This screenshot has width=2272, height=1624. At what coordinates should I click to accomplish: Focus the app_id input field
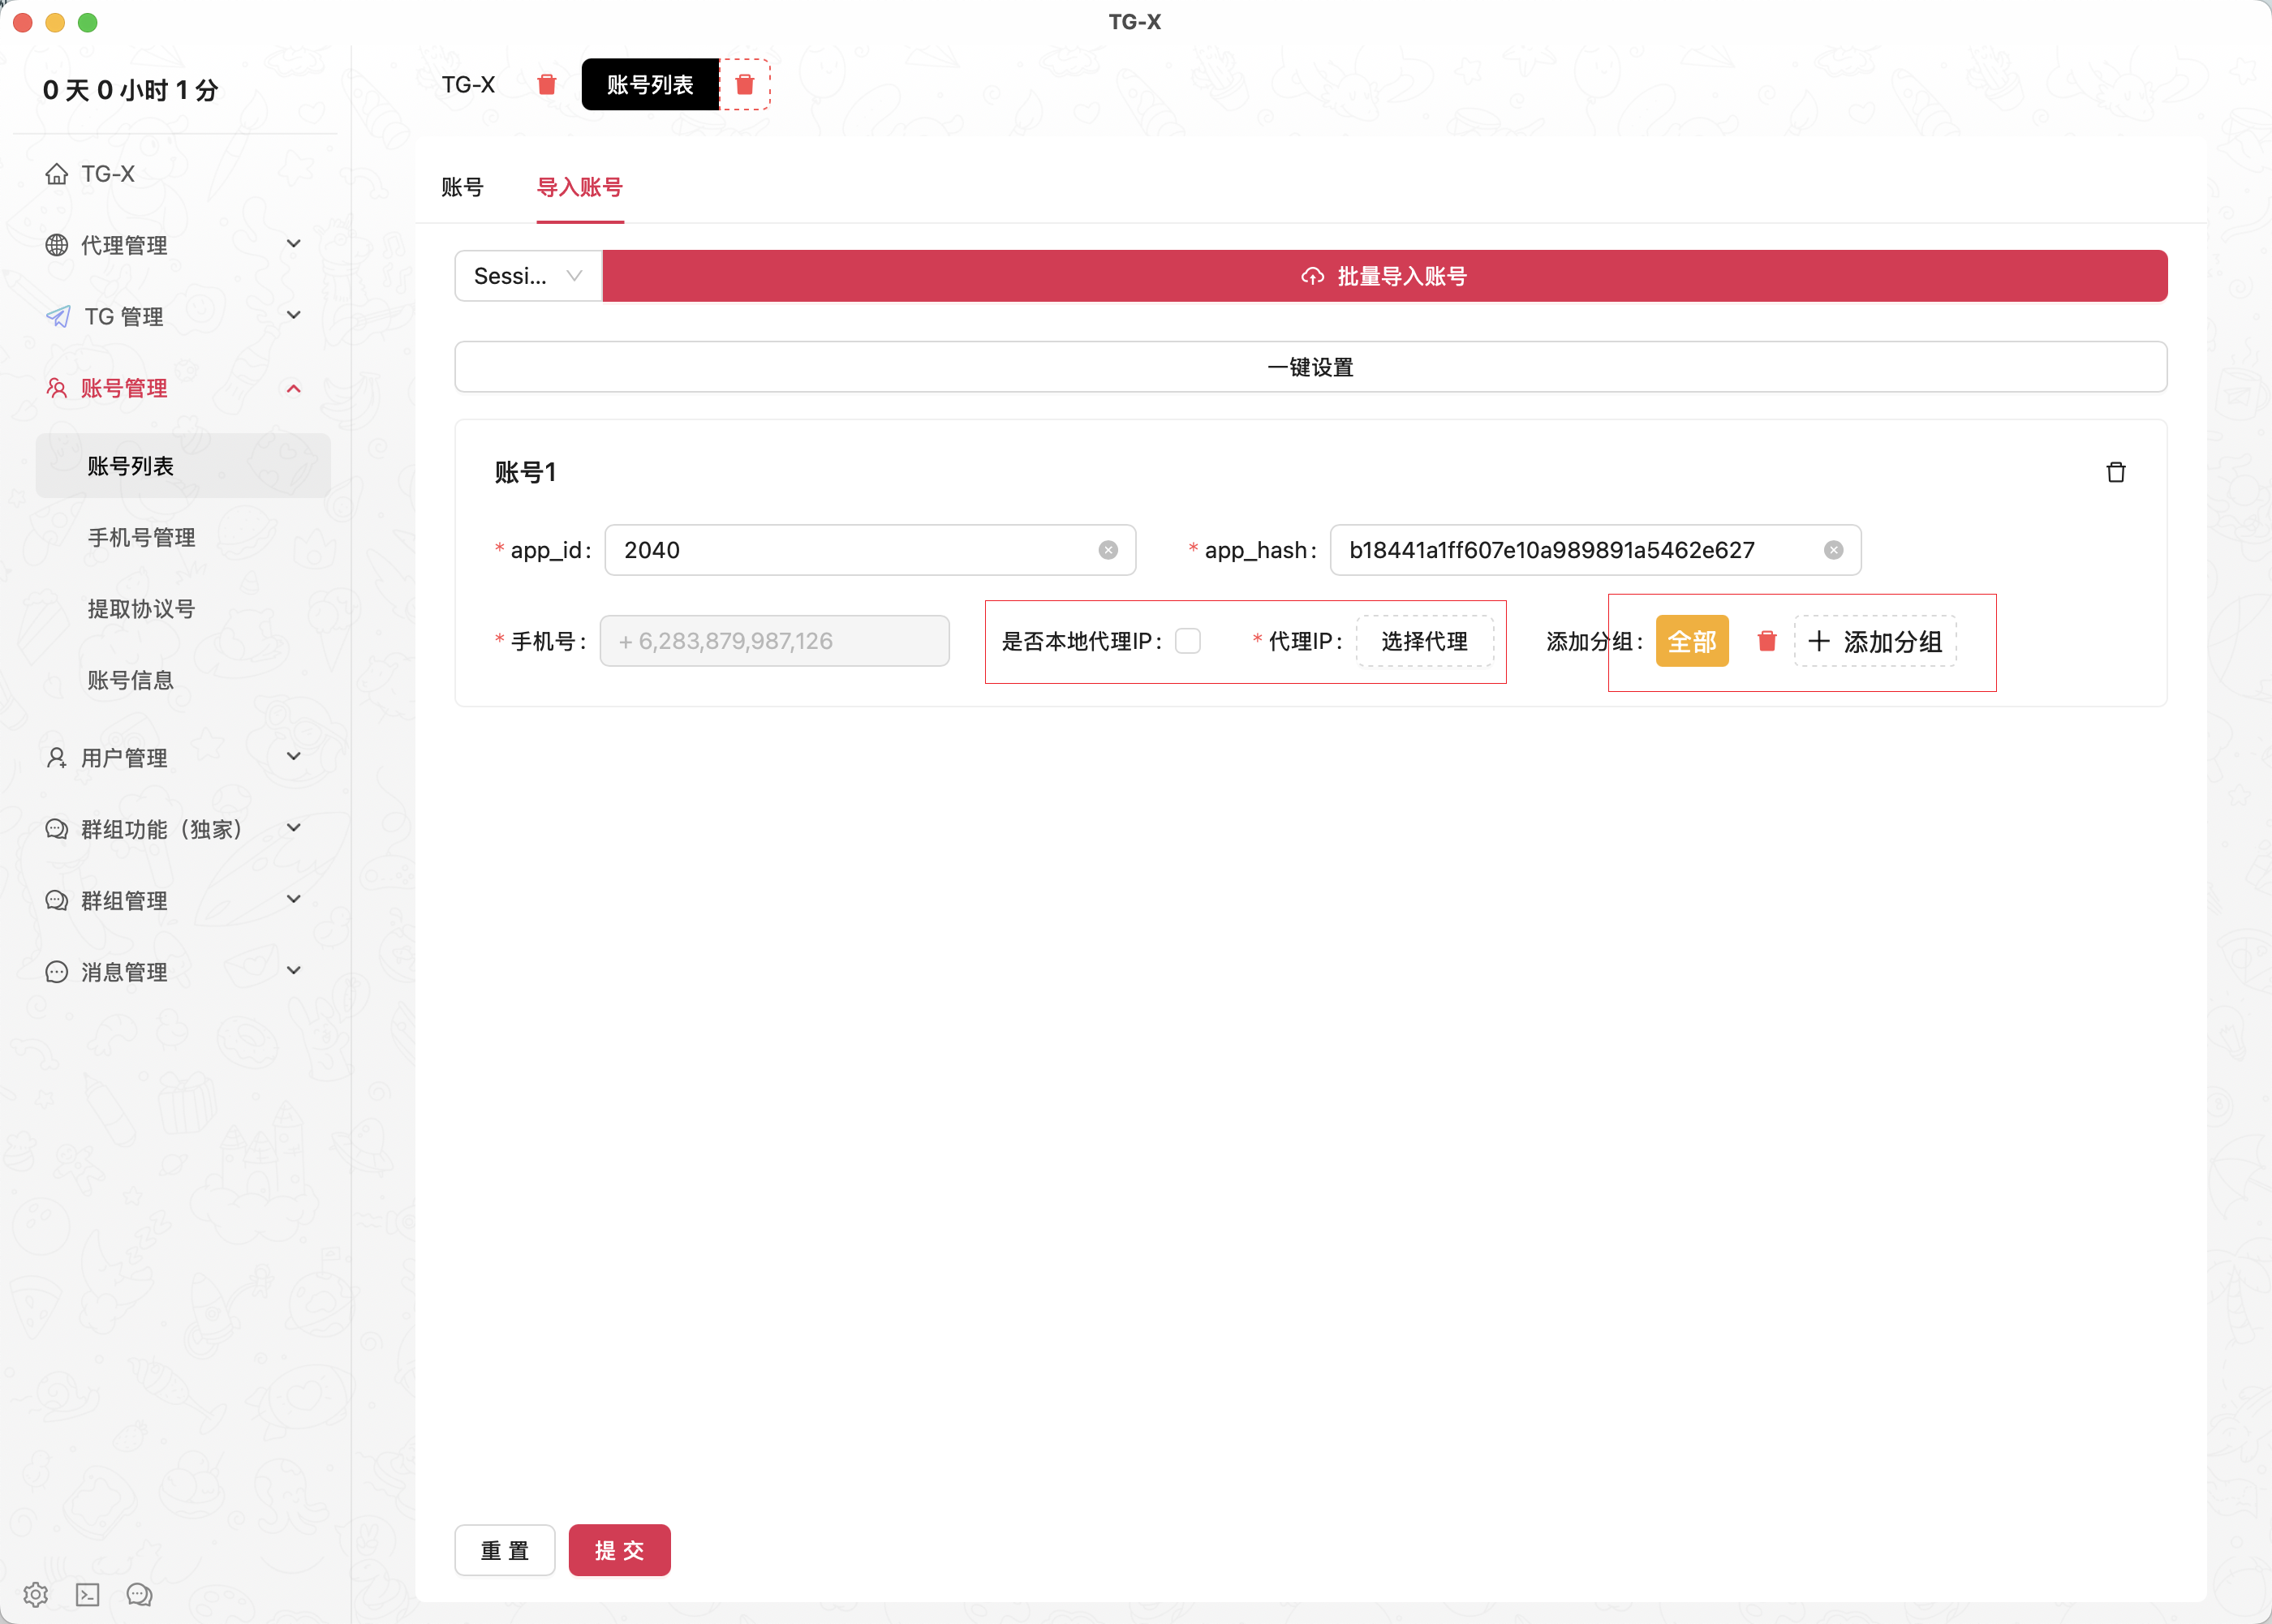pyautogui.click(x=870, y=550)
